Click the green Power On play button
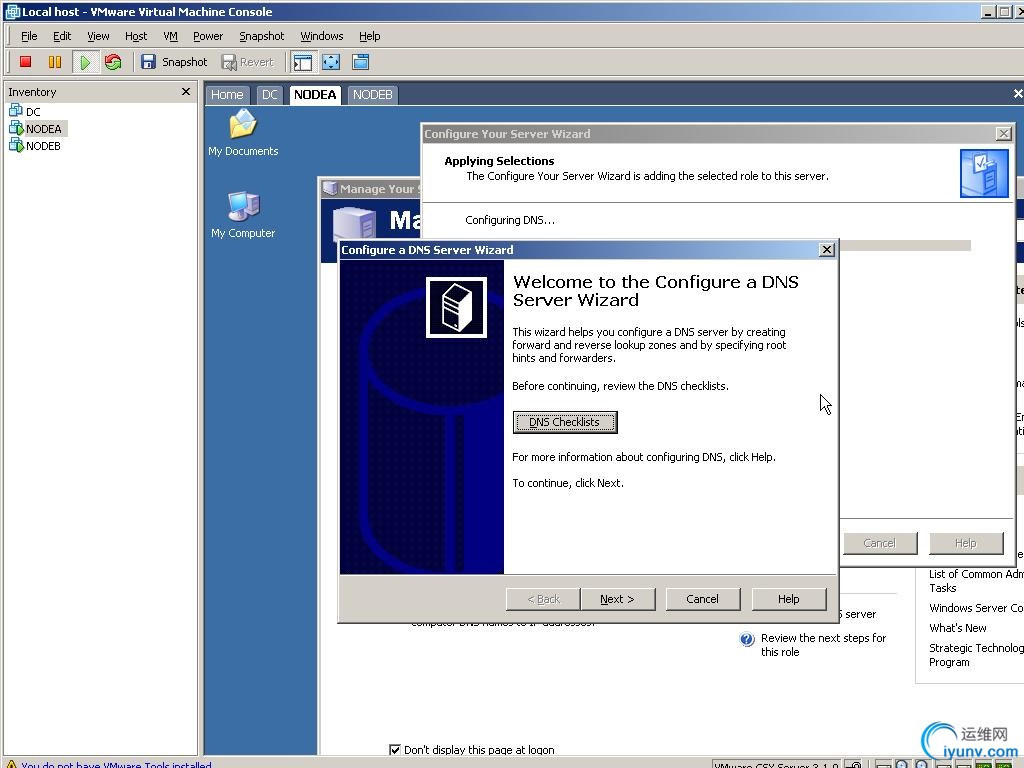Viewport: 1024px width, 768px height. click(x=85, y=62)
